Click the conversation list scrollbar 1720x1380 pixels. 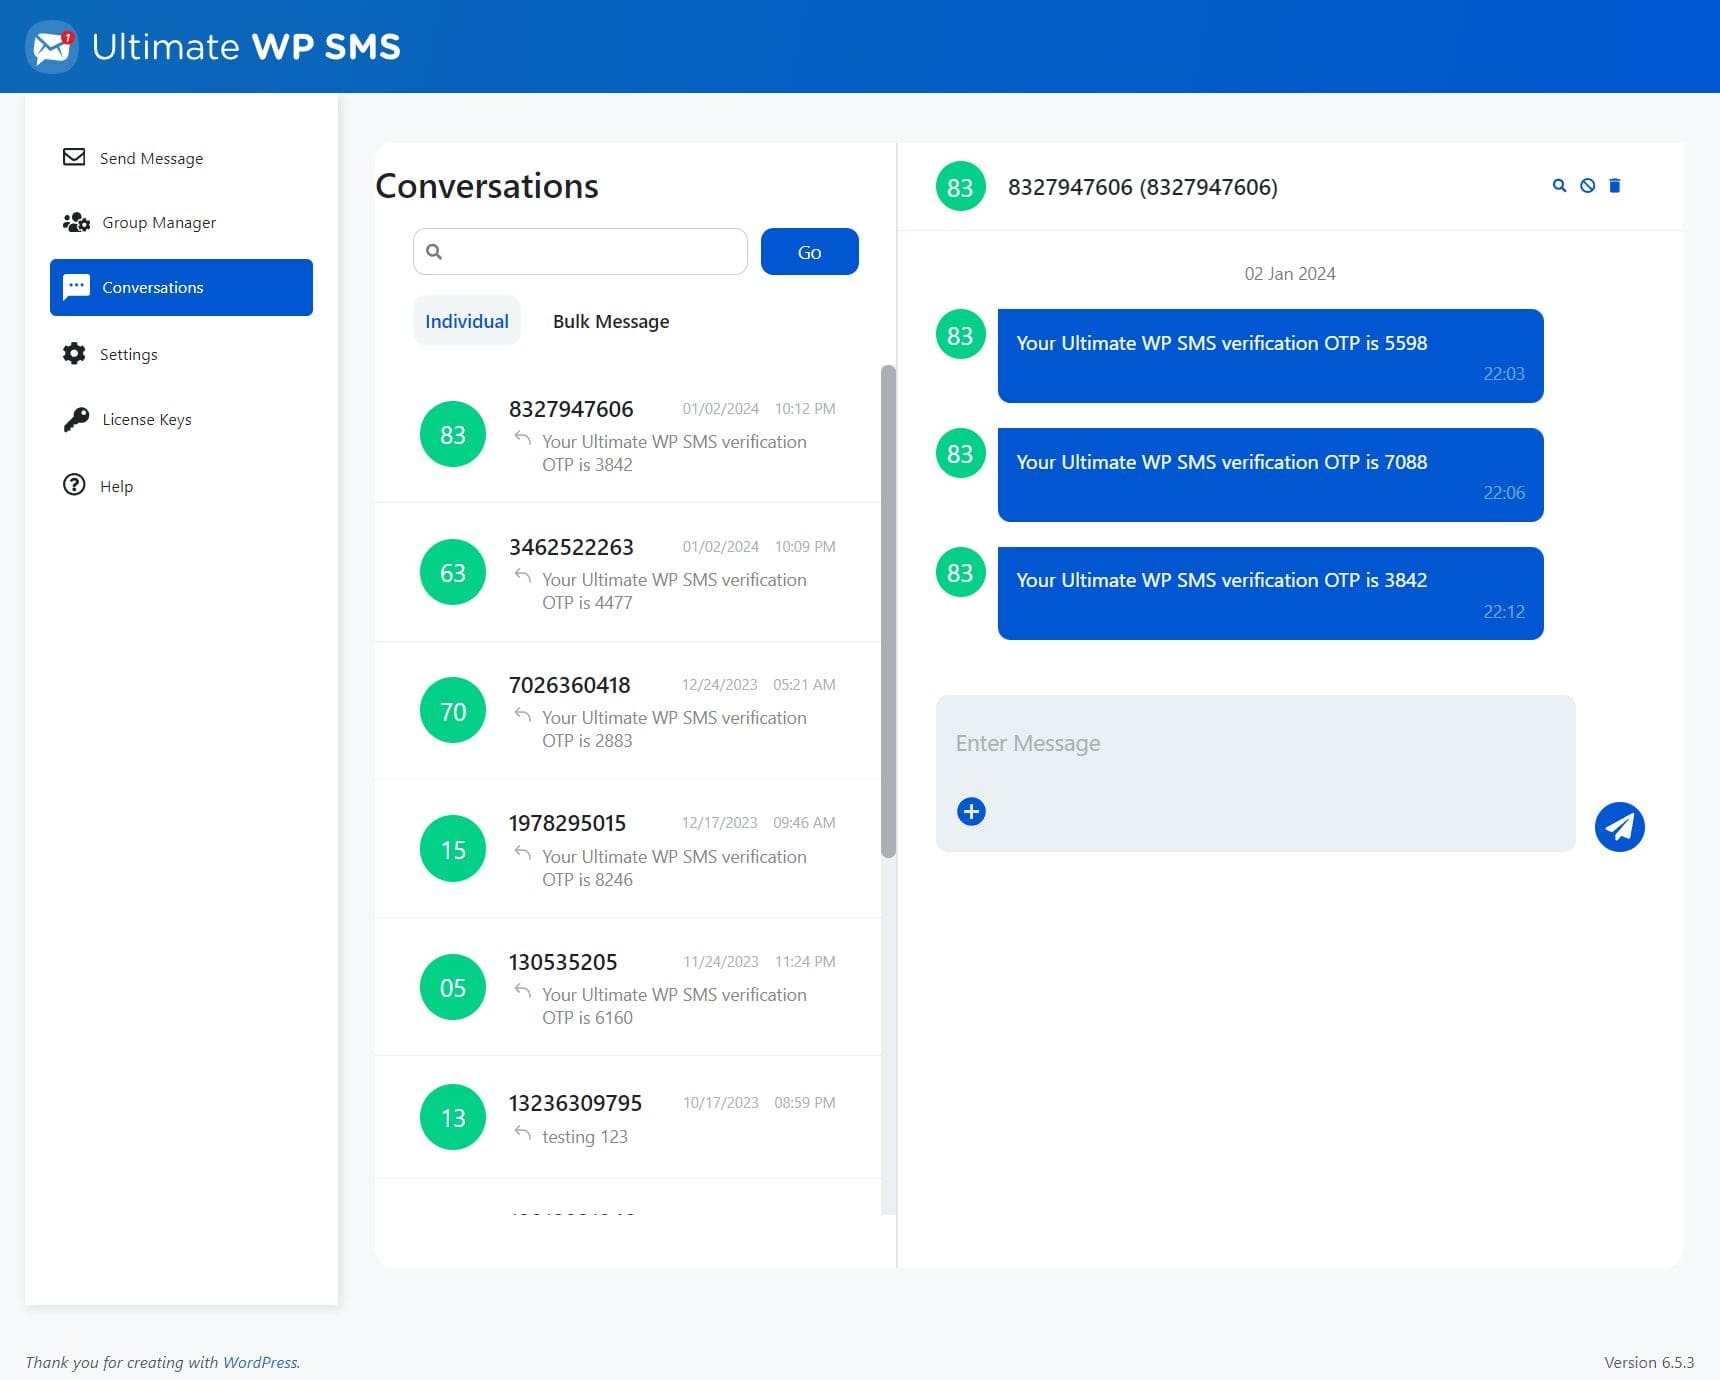[888, 611]
